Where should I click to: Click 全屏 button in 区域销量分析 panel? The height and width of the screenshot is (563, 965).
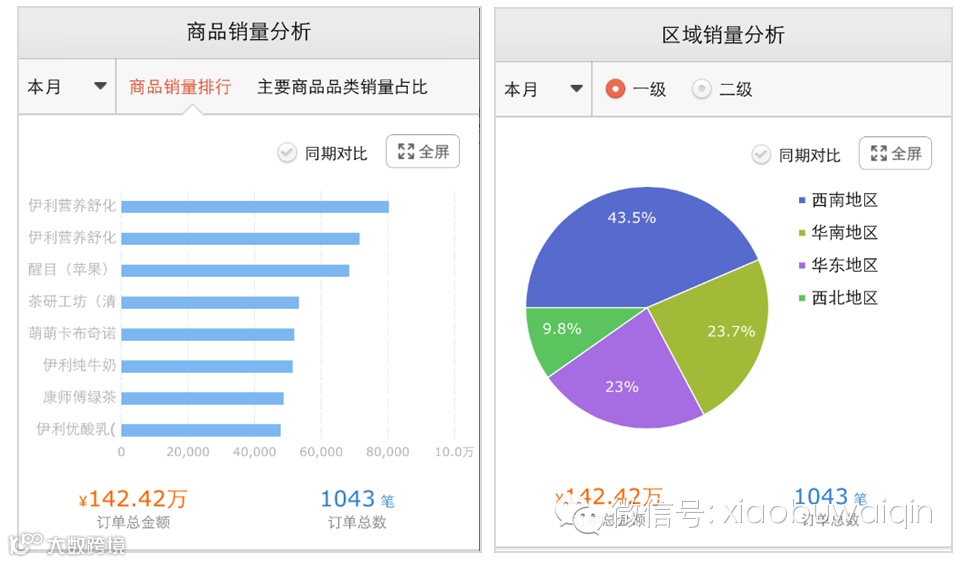coord(895,153)
